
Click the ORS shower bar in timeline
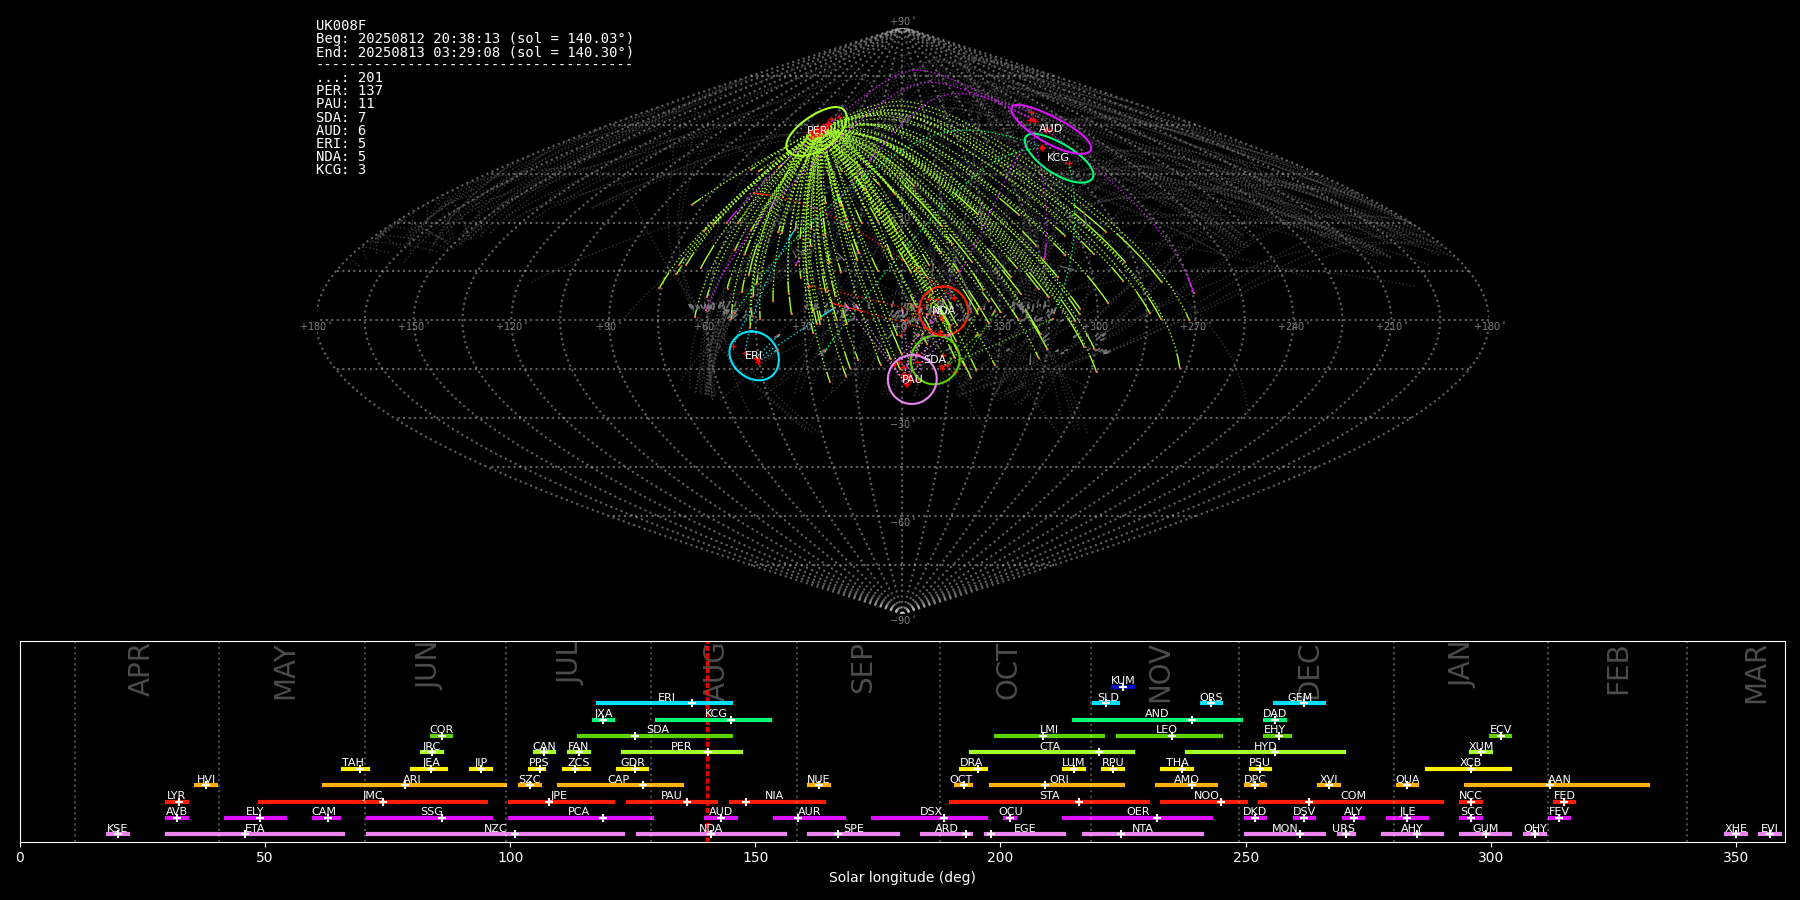[x=1211, y=703]
